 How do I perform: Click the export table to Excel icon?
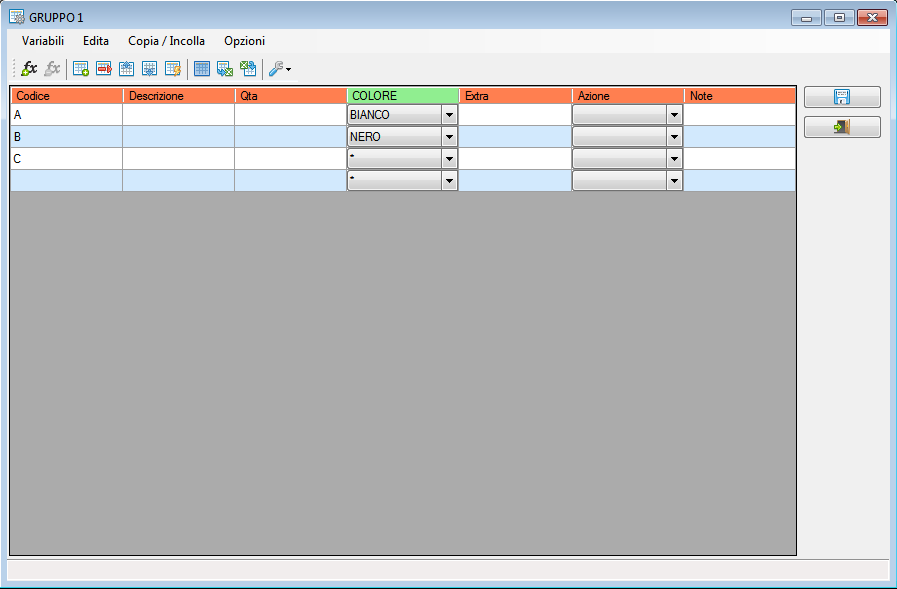point(225,69)
